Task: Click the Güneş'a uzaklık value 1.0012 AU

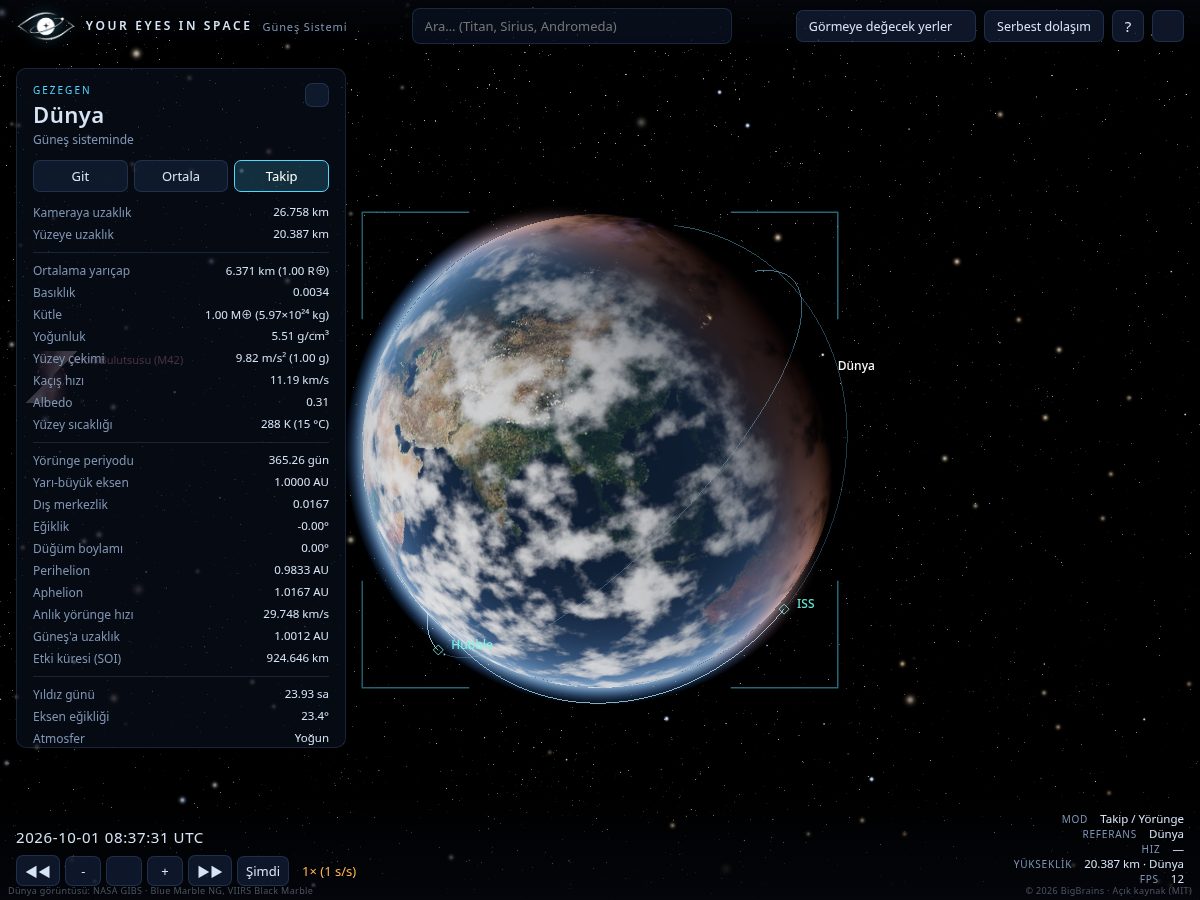Action: (x=301, y=636)
